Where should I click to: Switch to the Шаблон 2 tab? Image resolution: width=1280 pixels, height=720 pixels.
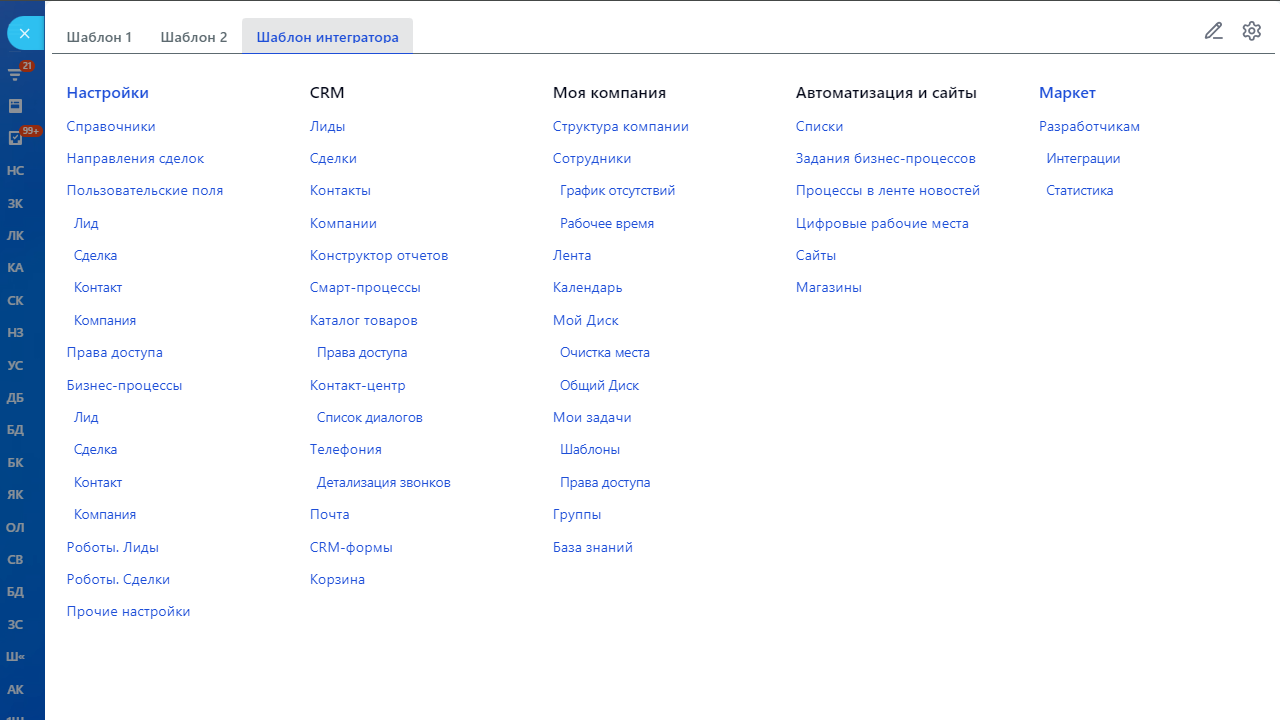tap(193, 37)
